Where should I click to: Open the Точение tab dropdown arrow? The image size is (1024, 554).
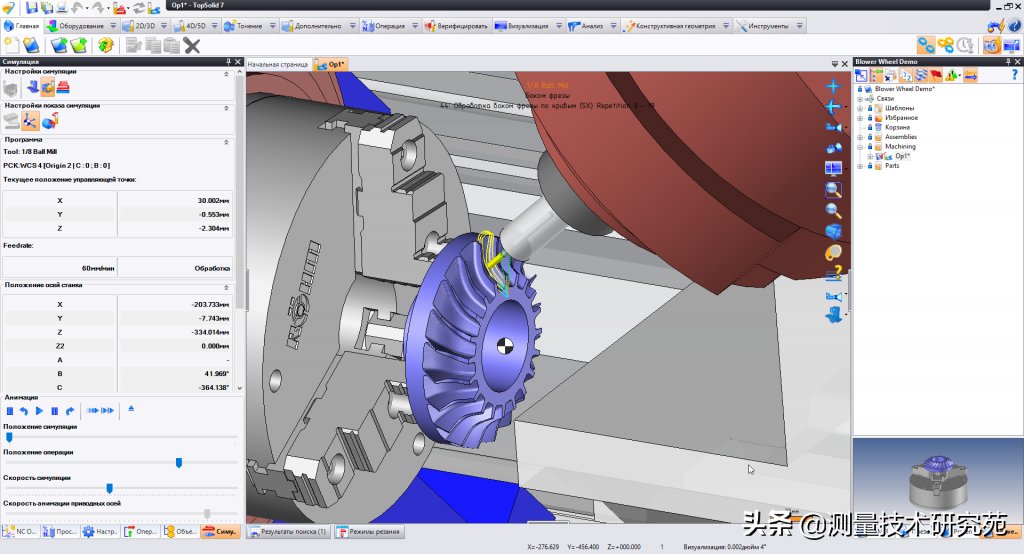tap(272, 26)
